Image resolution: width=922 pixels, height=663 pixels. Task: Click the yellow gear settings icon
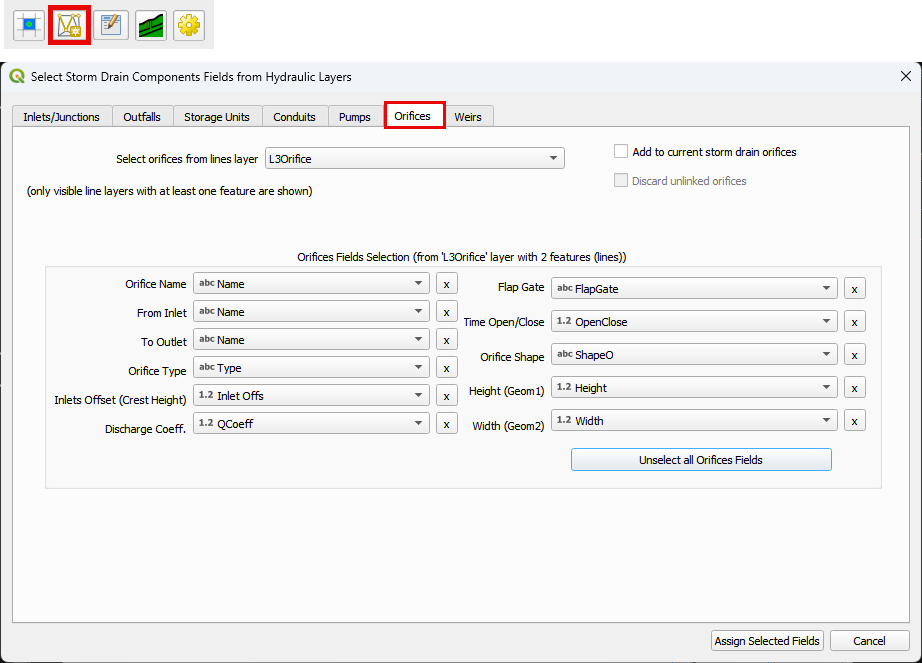point(189,25)
